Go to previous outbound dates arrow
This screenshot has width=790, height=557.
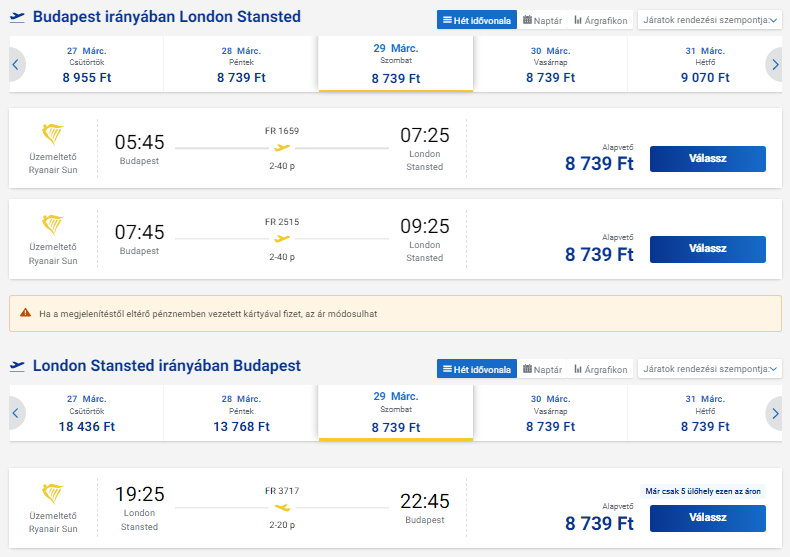(16, 65)
